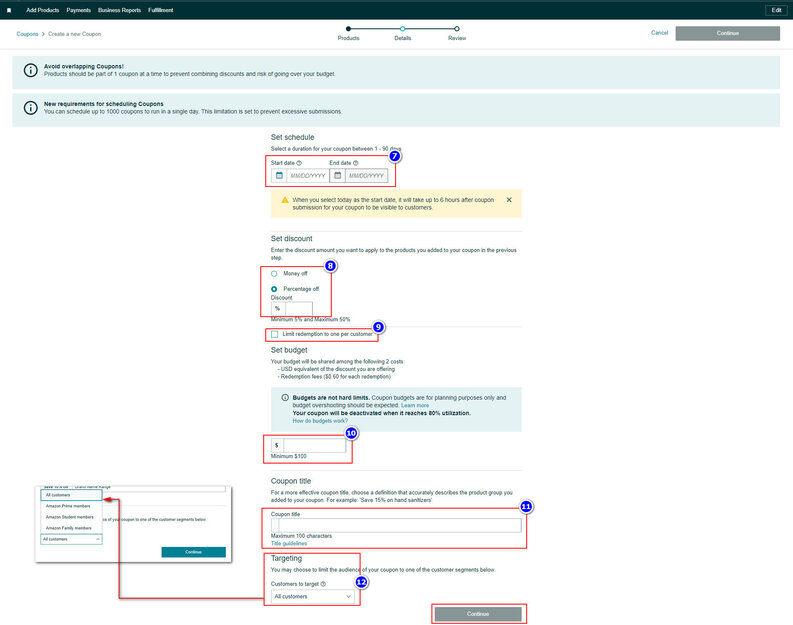Open the 'How do budgets work?' link
The image size is (793, 625).
[x=320, y=421]
